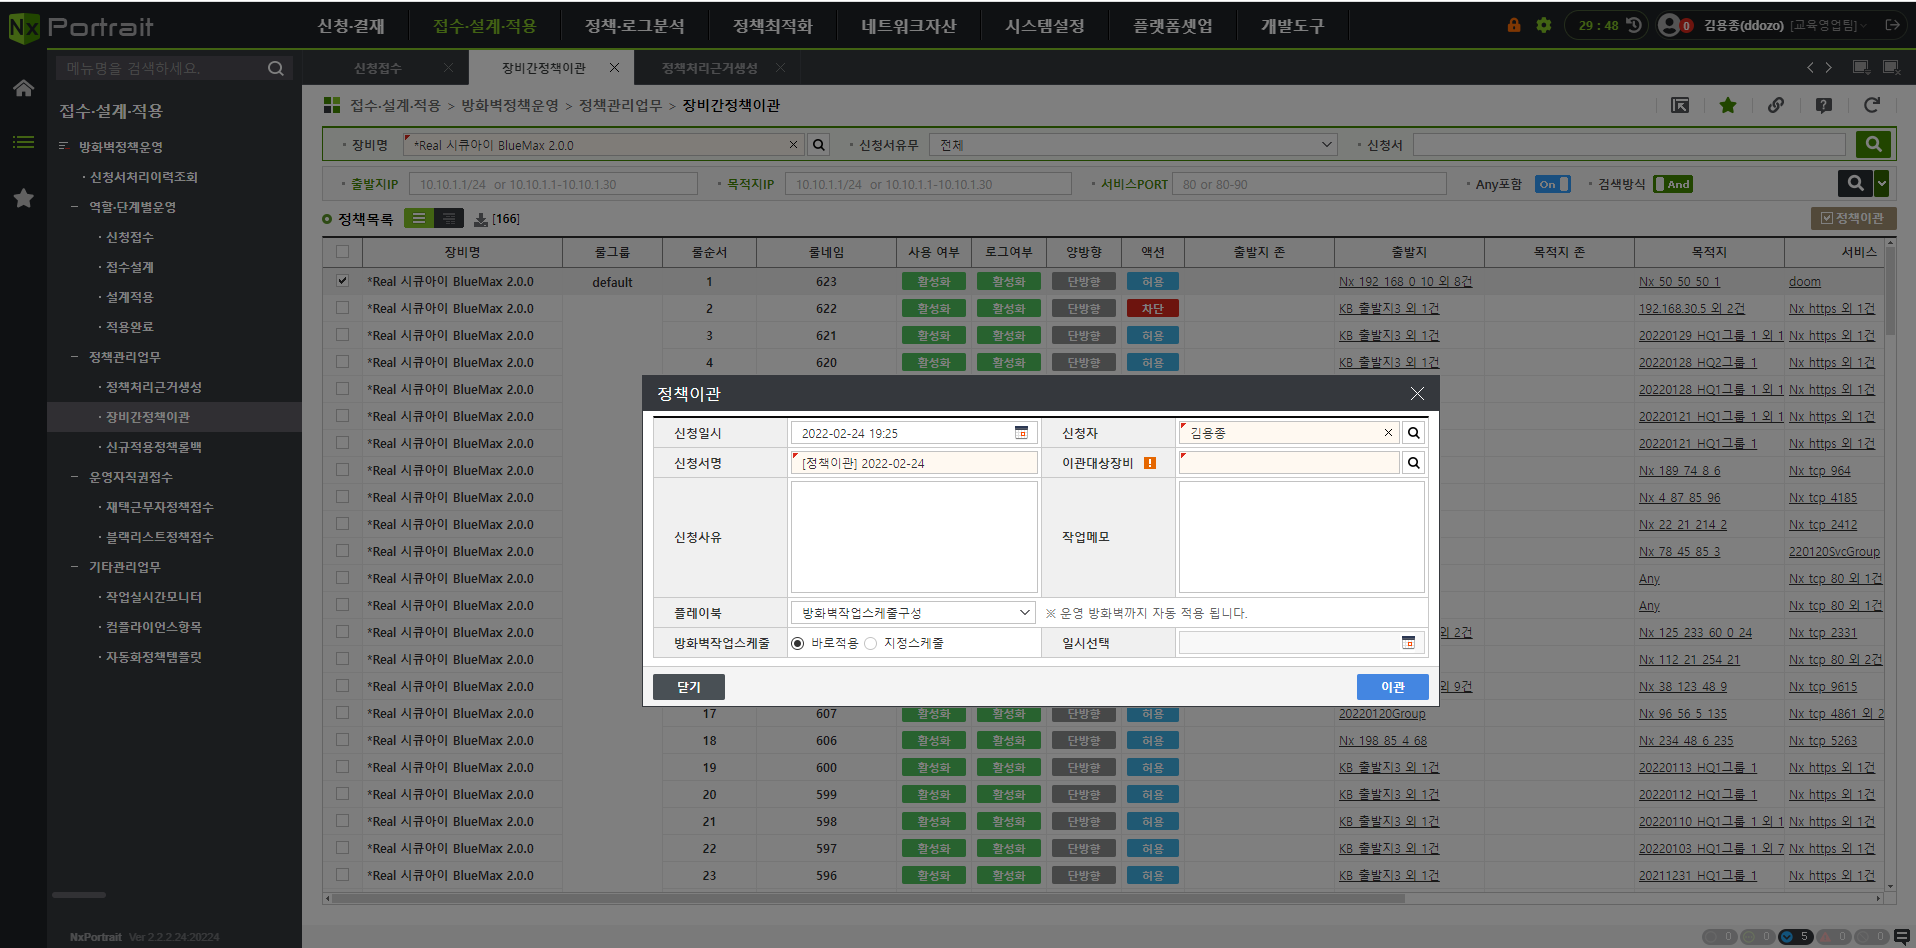Switch to the 정책처리근거생성 tab
The height and width of the screenshot is (948, 1916).
[x=709, y=68]
